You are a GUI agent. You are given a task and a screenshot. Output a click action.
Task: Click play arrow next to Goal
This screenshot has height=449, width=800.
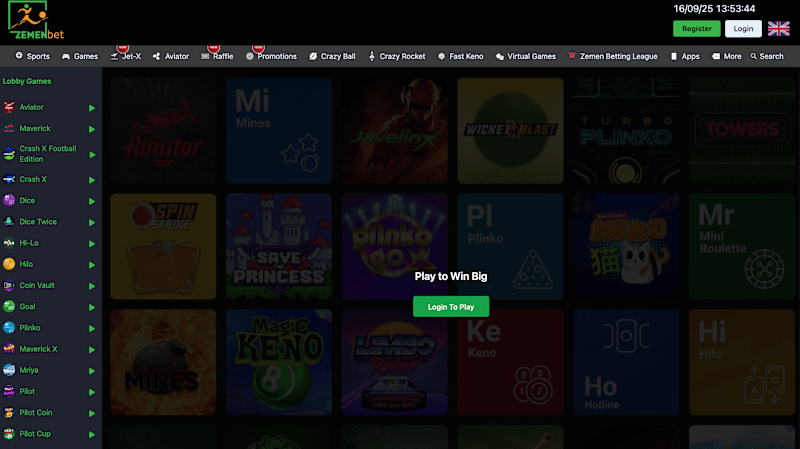click(x=92, y=307)
